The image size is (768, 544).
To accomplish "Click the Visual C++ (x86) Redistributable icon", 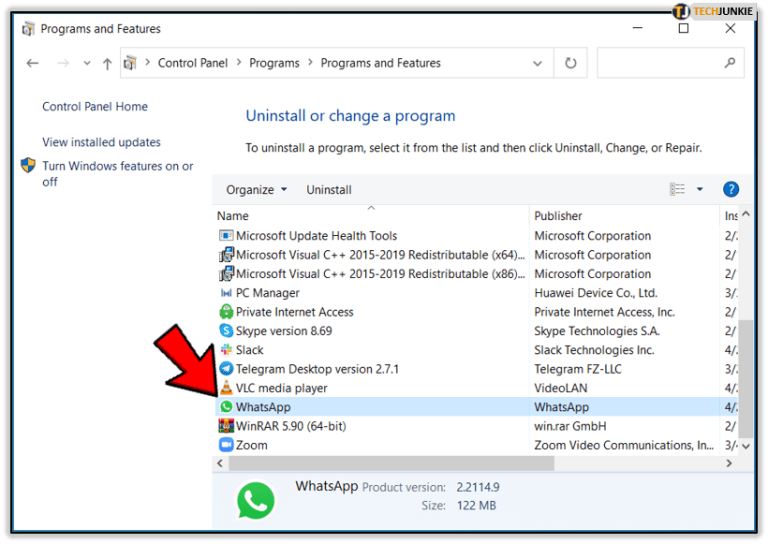I will (x=226, y=274).
